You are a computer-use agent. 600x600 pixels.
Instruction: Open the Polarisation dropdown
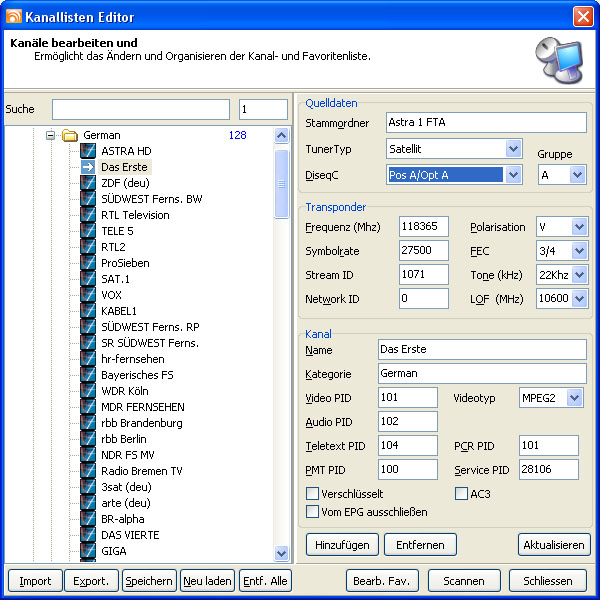pos(579,227)
